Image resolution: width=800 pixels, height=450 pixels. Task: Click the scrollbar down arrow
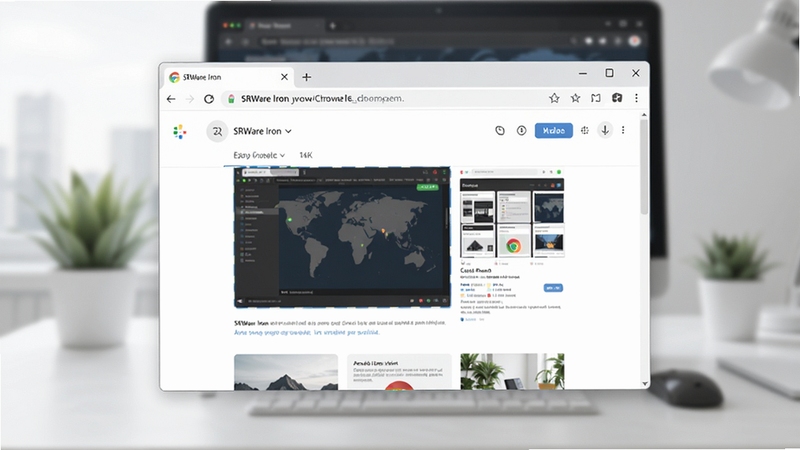coord(644,384)
